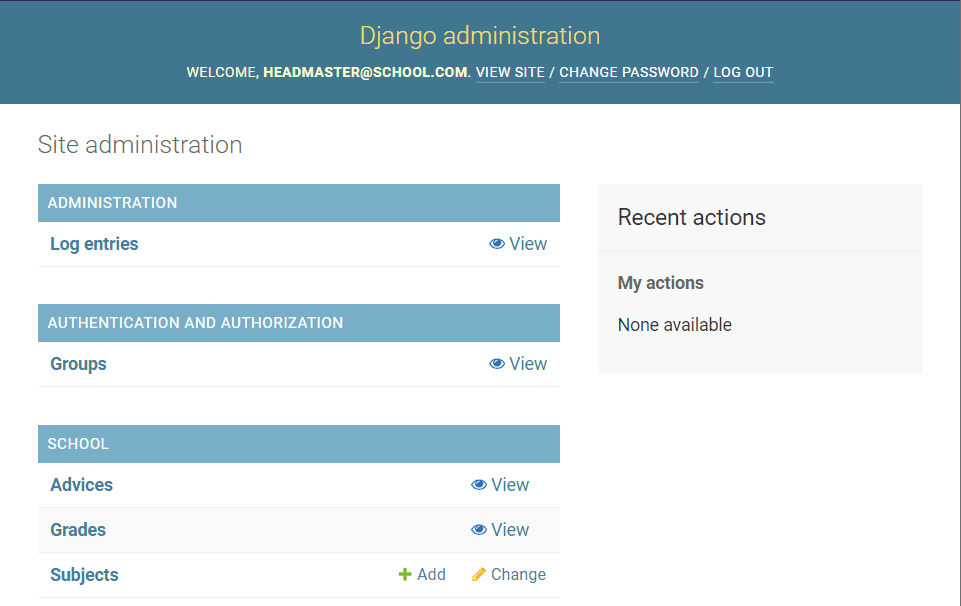This screenshot has height=606, width=961.
Task: Click My actions under Recent actions
Action: pos(660,283)
